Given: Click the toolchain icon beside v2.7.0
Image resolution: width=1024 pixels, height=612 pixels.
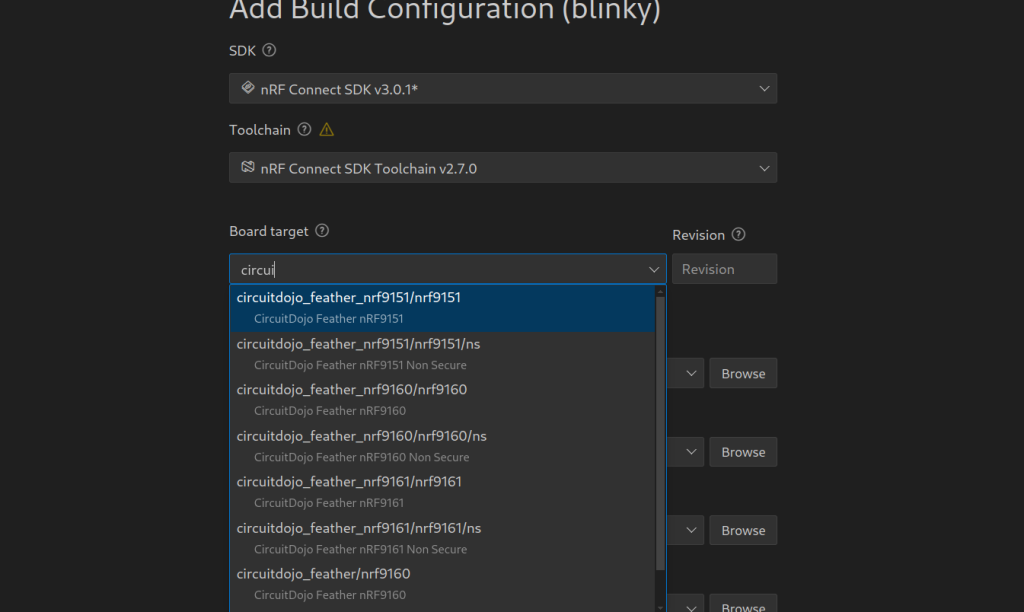Looking at the screenshot, I should coord(248,168).
